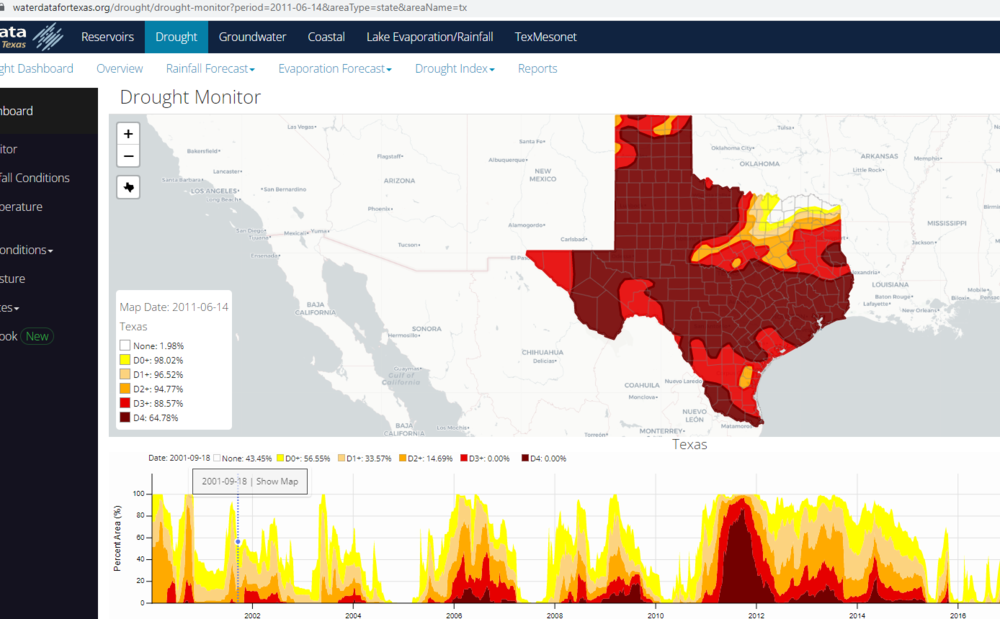Click the blue data point marker on timeline

[237, 542]
